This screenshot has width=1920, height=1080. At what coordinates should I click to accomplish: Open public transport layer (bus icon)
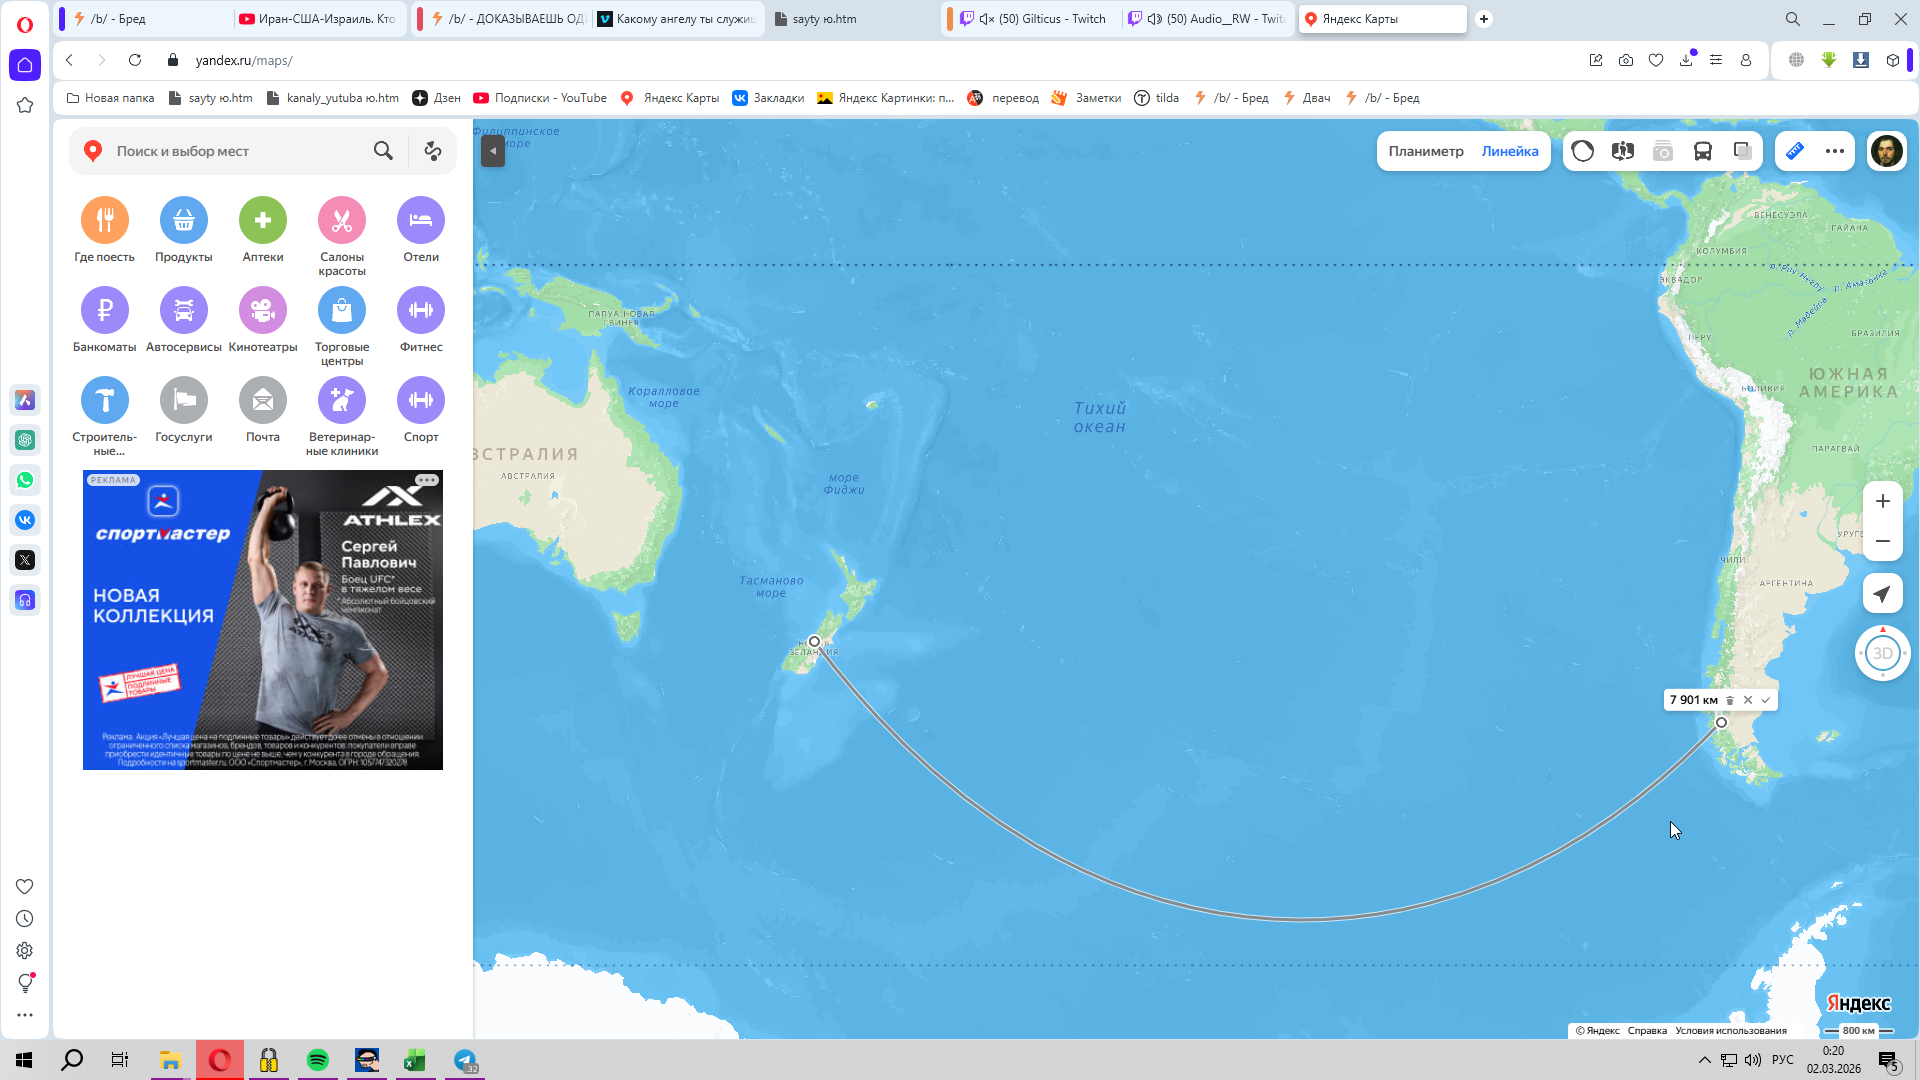coord(1702,151)
